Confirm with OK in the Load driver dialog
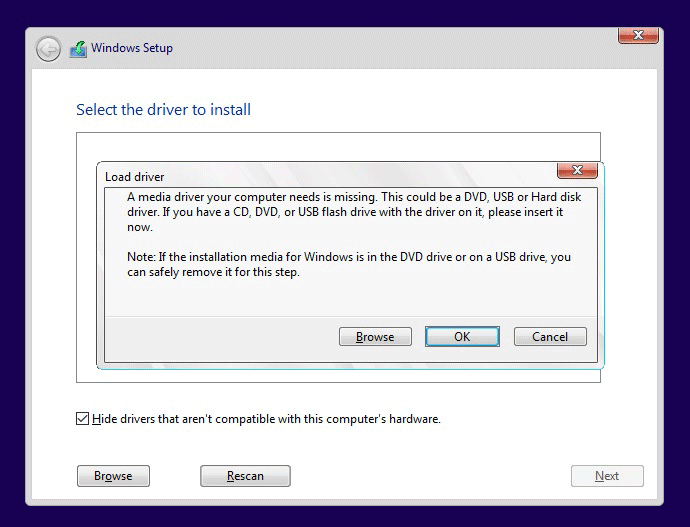This screenshot has height=527, width=690. coord(462,337)
